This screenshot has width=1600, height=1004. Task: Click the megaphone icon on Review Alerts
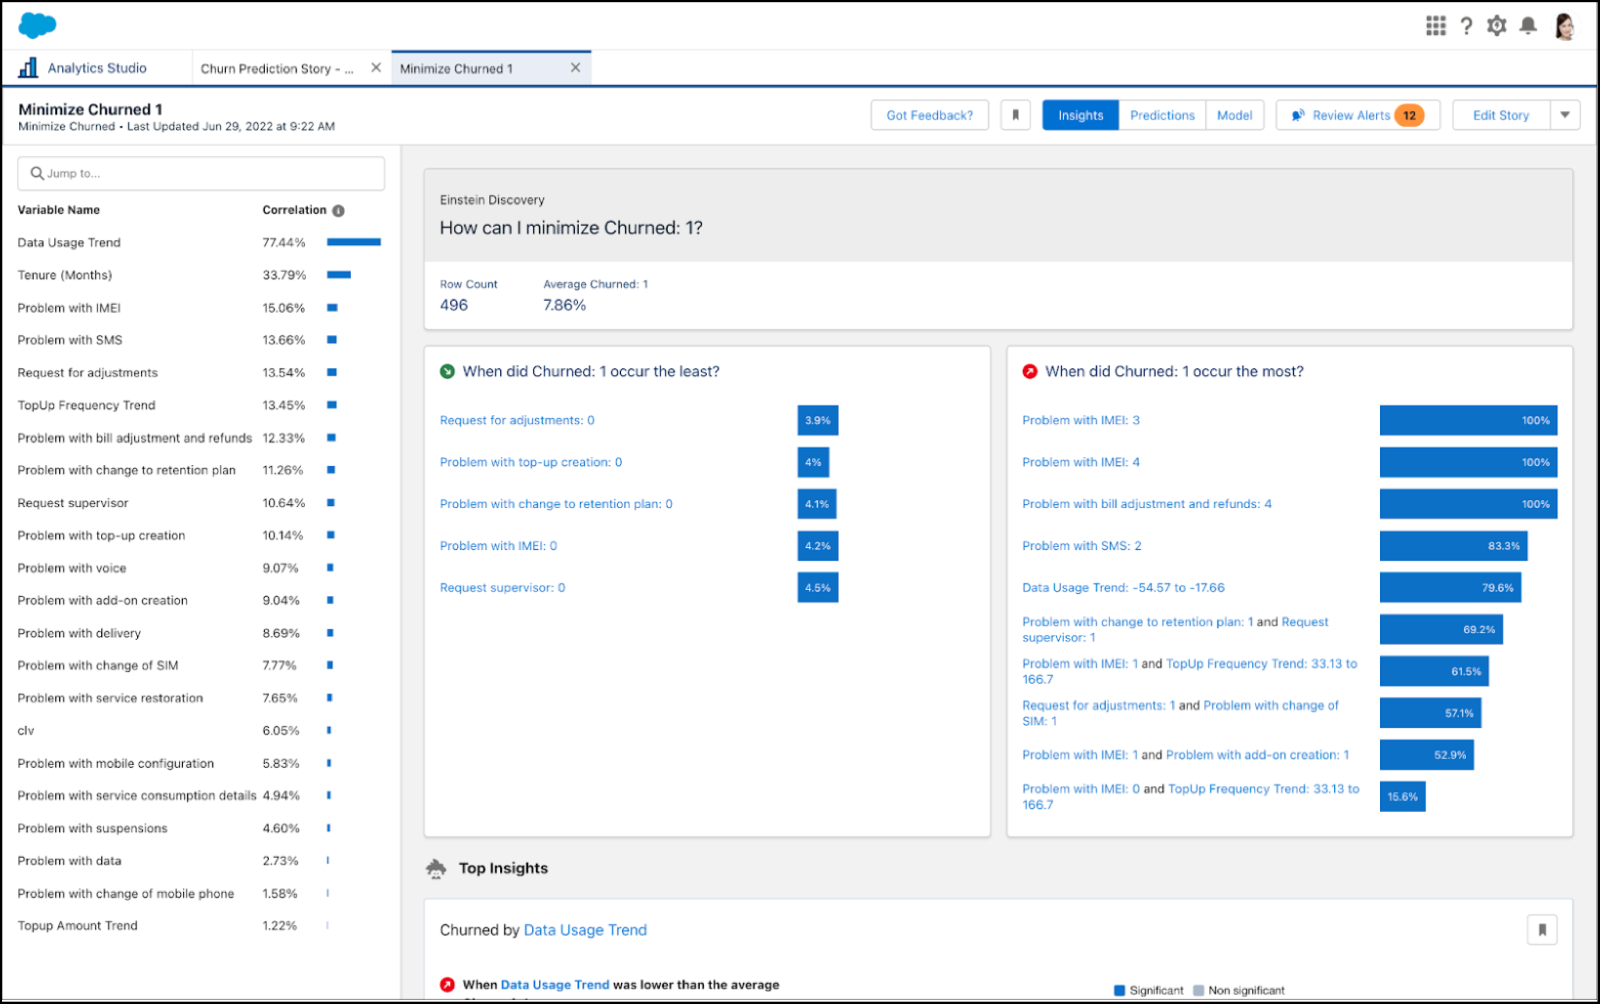(1298, 114)
